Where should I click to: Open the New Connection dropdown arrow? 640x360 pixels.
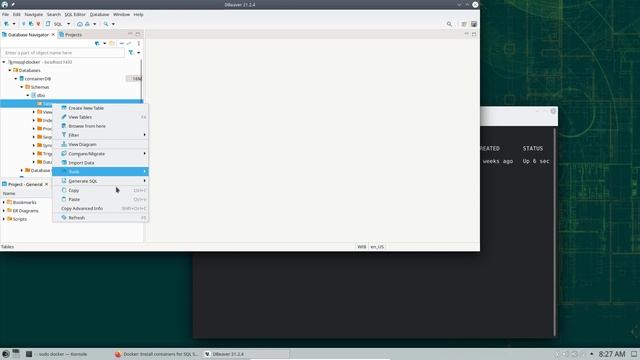click(x=14, y=24)
